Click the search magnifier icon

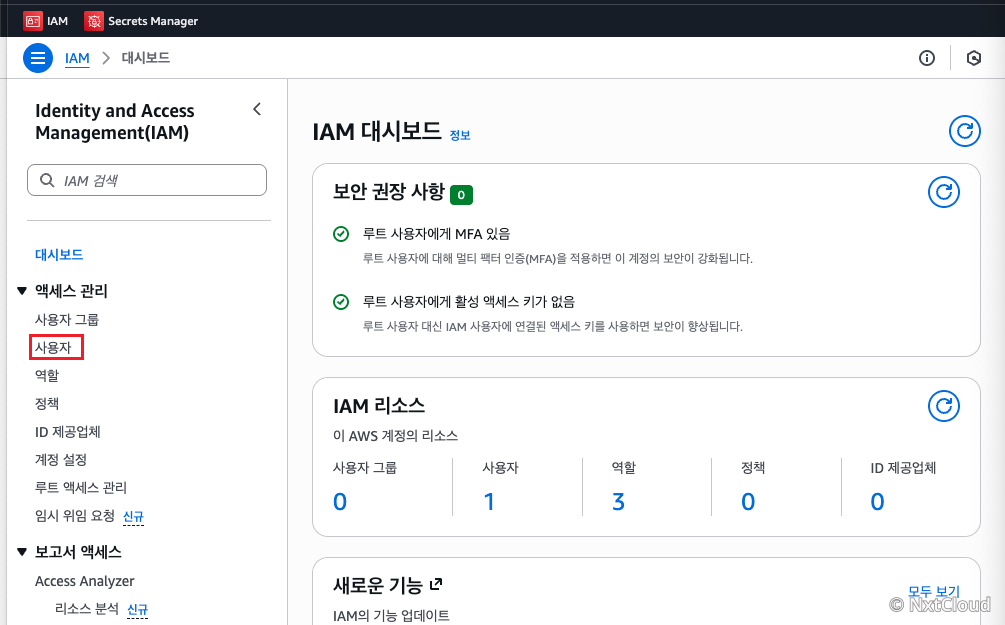(47, 180)
